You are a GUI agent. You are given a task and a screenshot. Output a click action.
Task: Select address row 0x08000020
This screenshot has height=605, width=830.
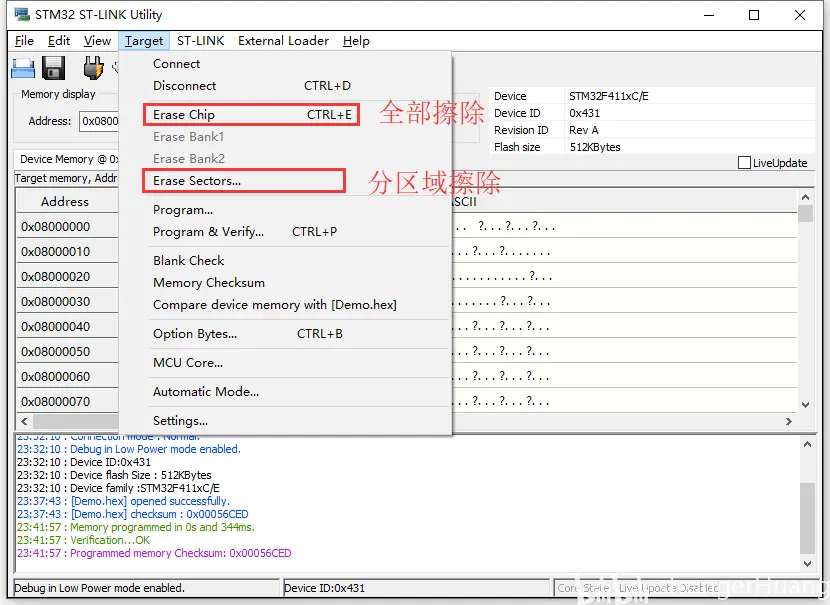[56, 276]
